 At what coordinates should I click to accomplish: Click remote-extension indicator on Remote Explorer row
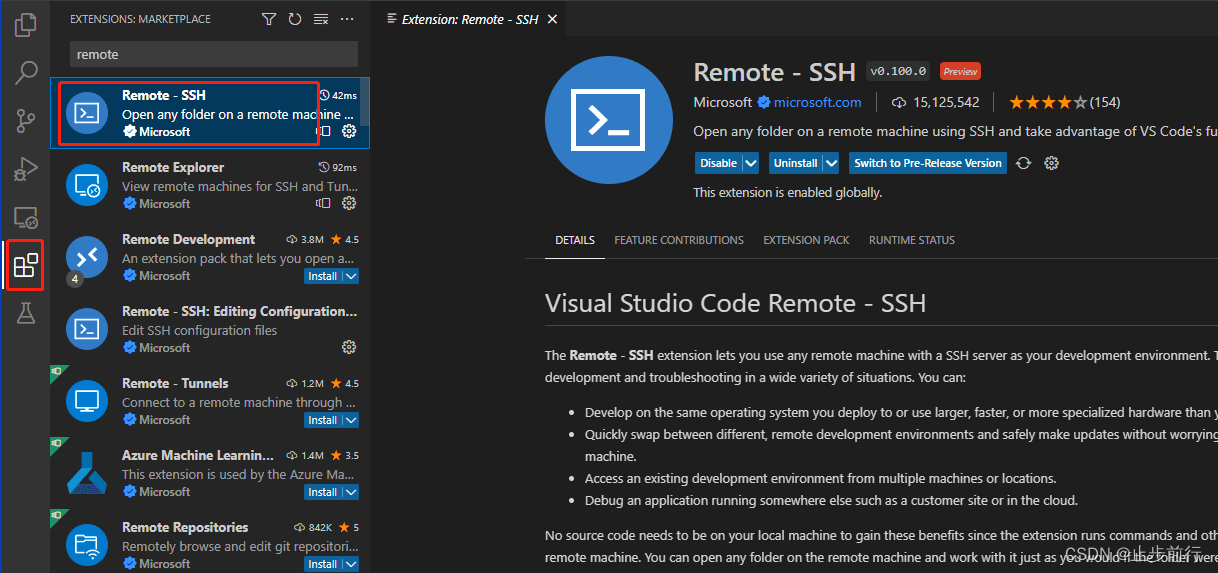(323, 203)
